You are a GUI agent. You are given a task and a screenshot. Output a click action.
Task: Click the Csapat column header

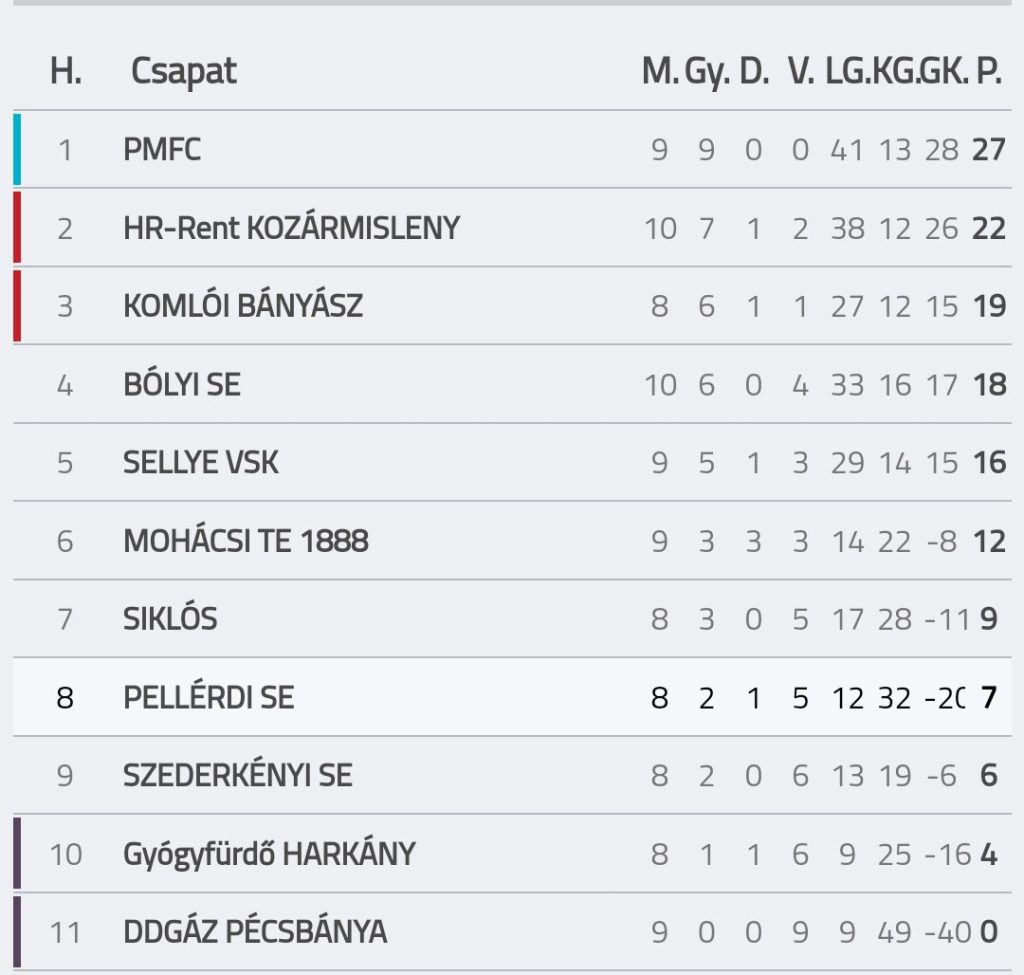184,72
